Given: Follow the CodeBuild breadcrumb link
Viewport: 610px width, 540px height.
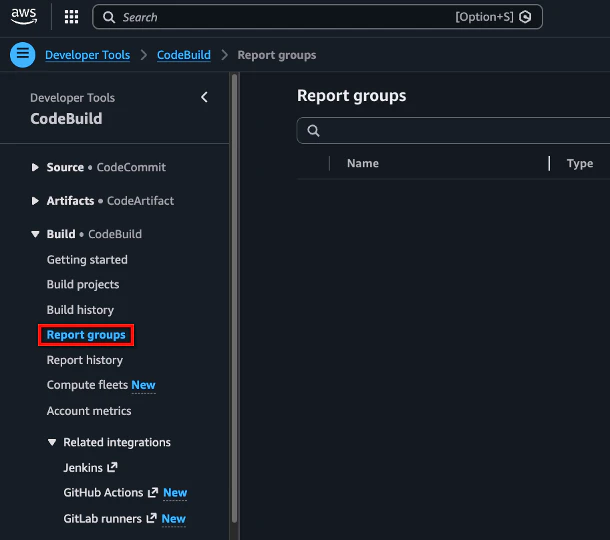Looking at the screenshot, I should tap(184, 55).
